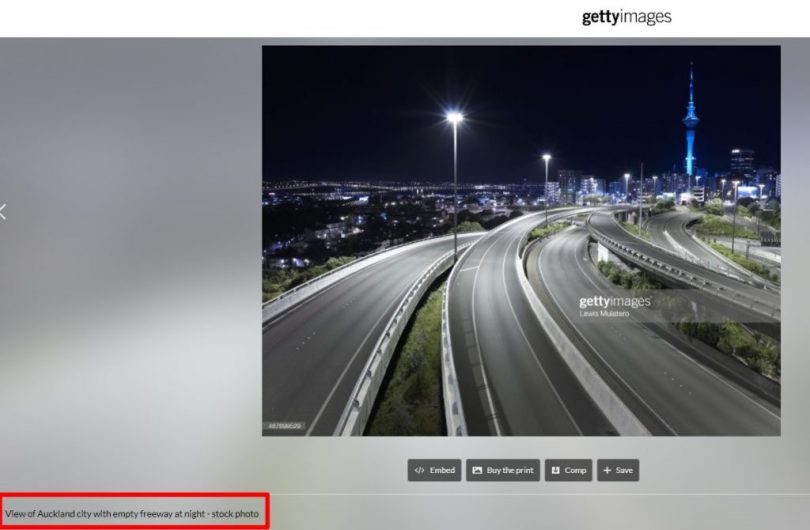The width and height of the screenshot is (810, 530).
Task: Click the Getty Images logo at top
Action: pos(626,17)
